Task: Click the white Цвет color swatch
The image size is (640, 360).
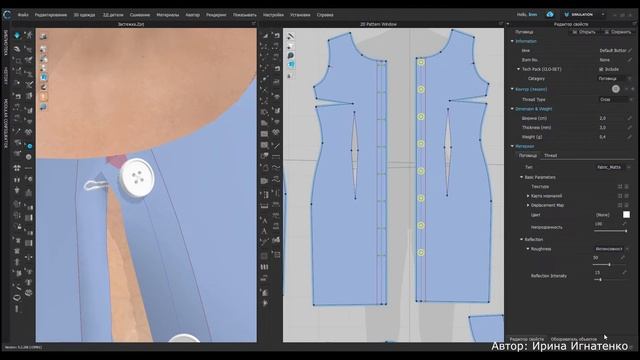Action: click(x=626, y=215)
